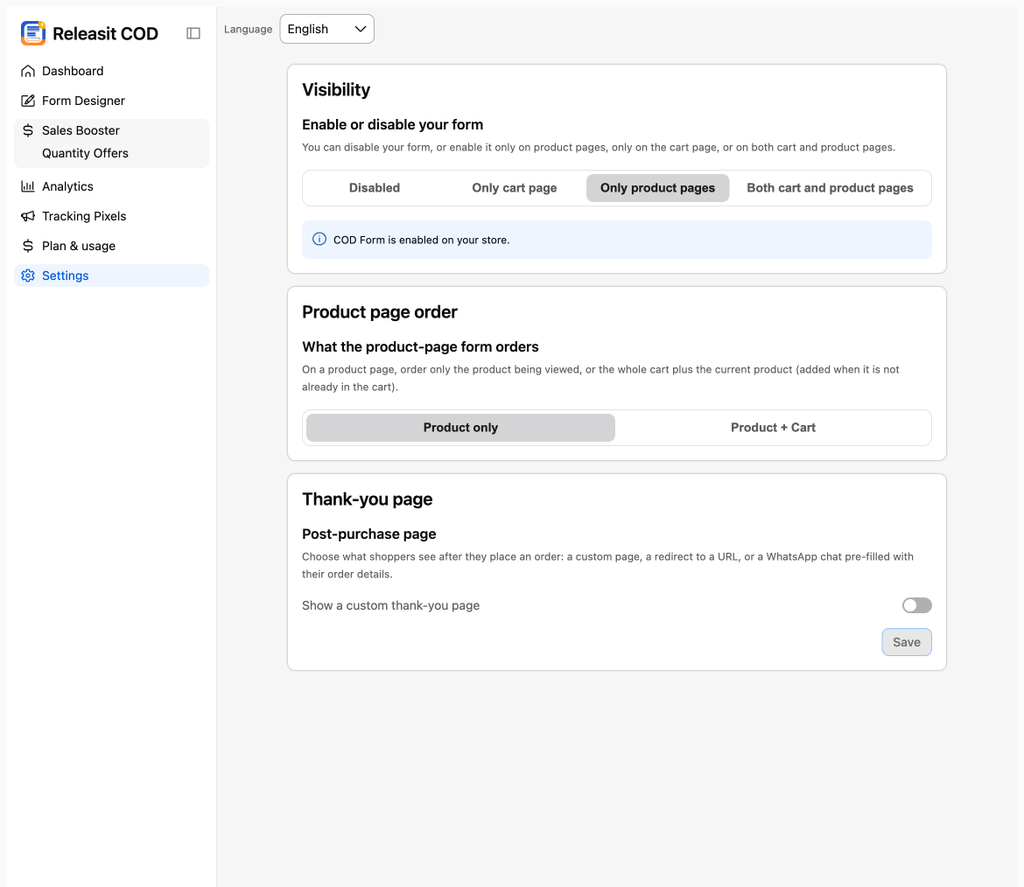Click the Sales Booster dollar icon
1024x887 pixels.
point(28,130)
